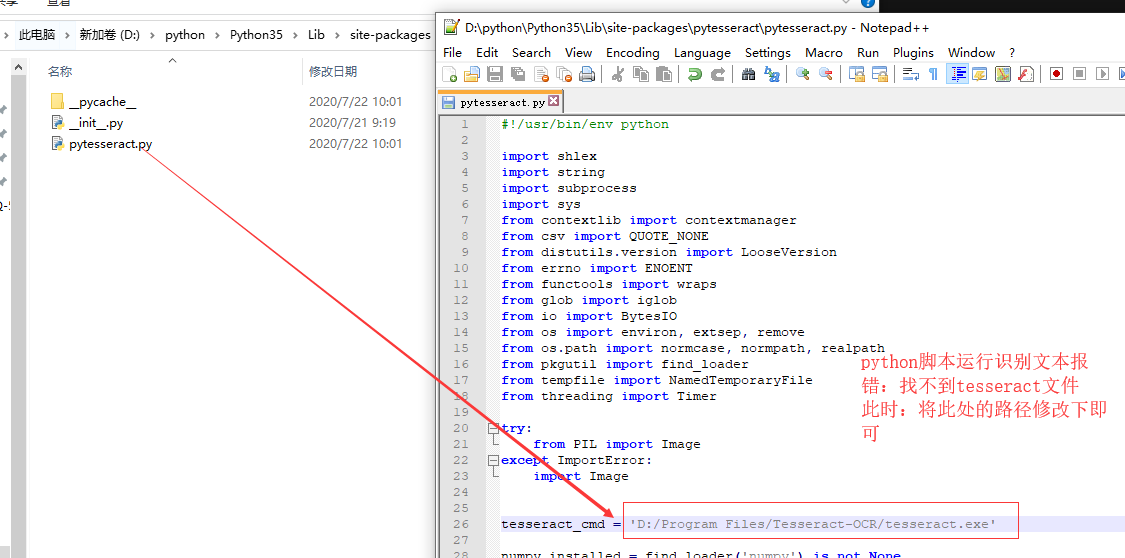This screenshot has width=1125, height=558.
Task: Click the green Undo arrow
Action: [695, 74]
